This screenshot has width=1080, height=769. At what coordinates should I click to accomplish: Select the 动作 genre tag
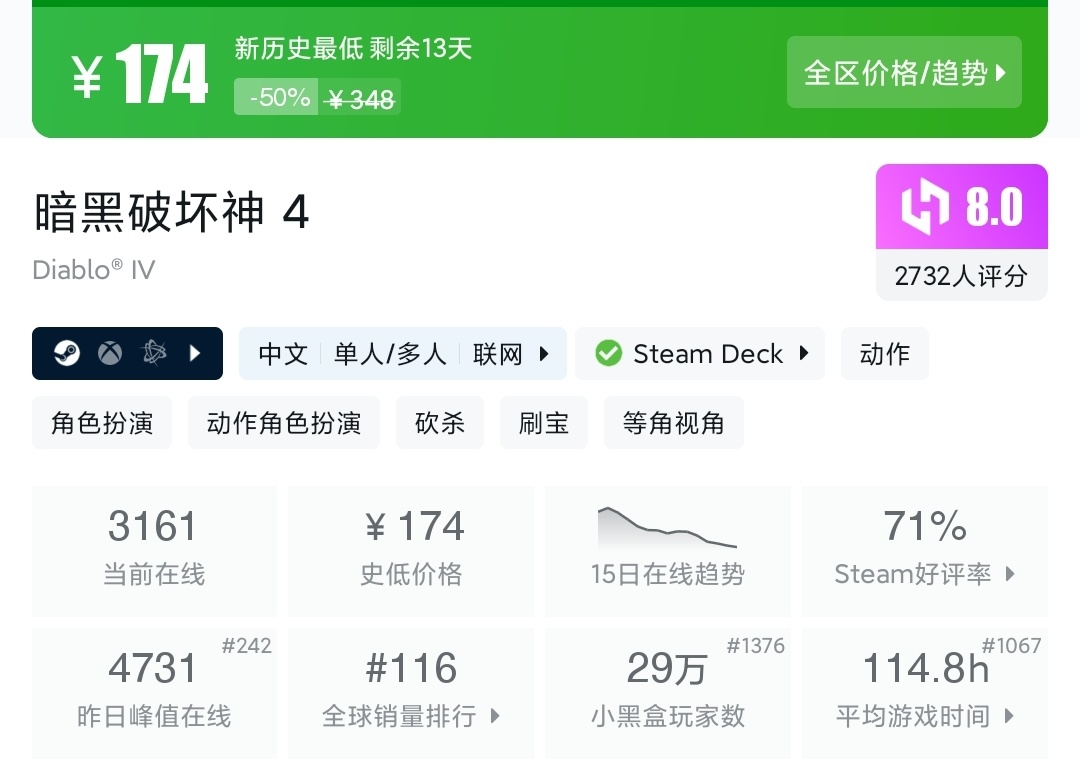pos(884,353)
